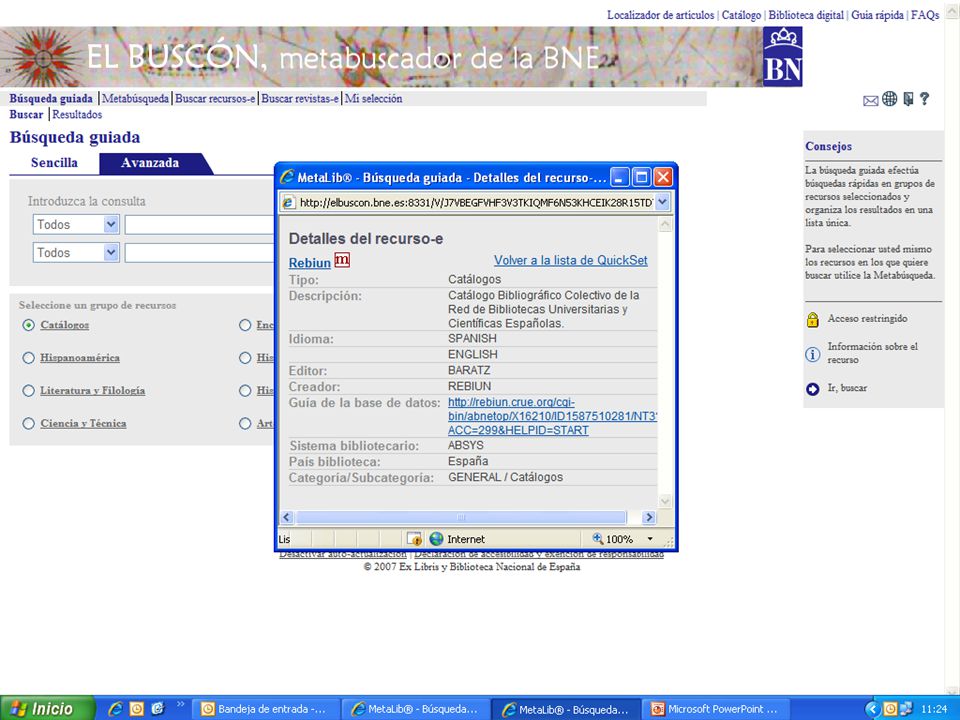Click the Literatura y Filología group link

coord(92,391)
